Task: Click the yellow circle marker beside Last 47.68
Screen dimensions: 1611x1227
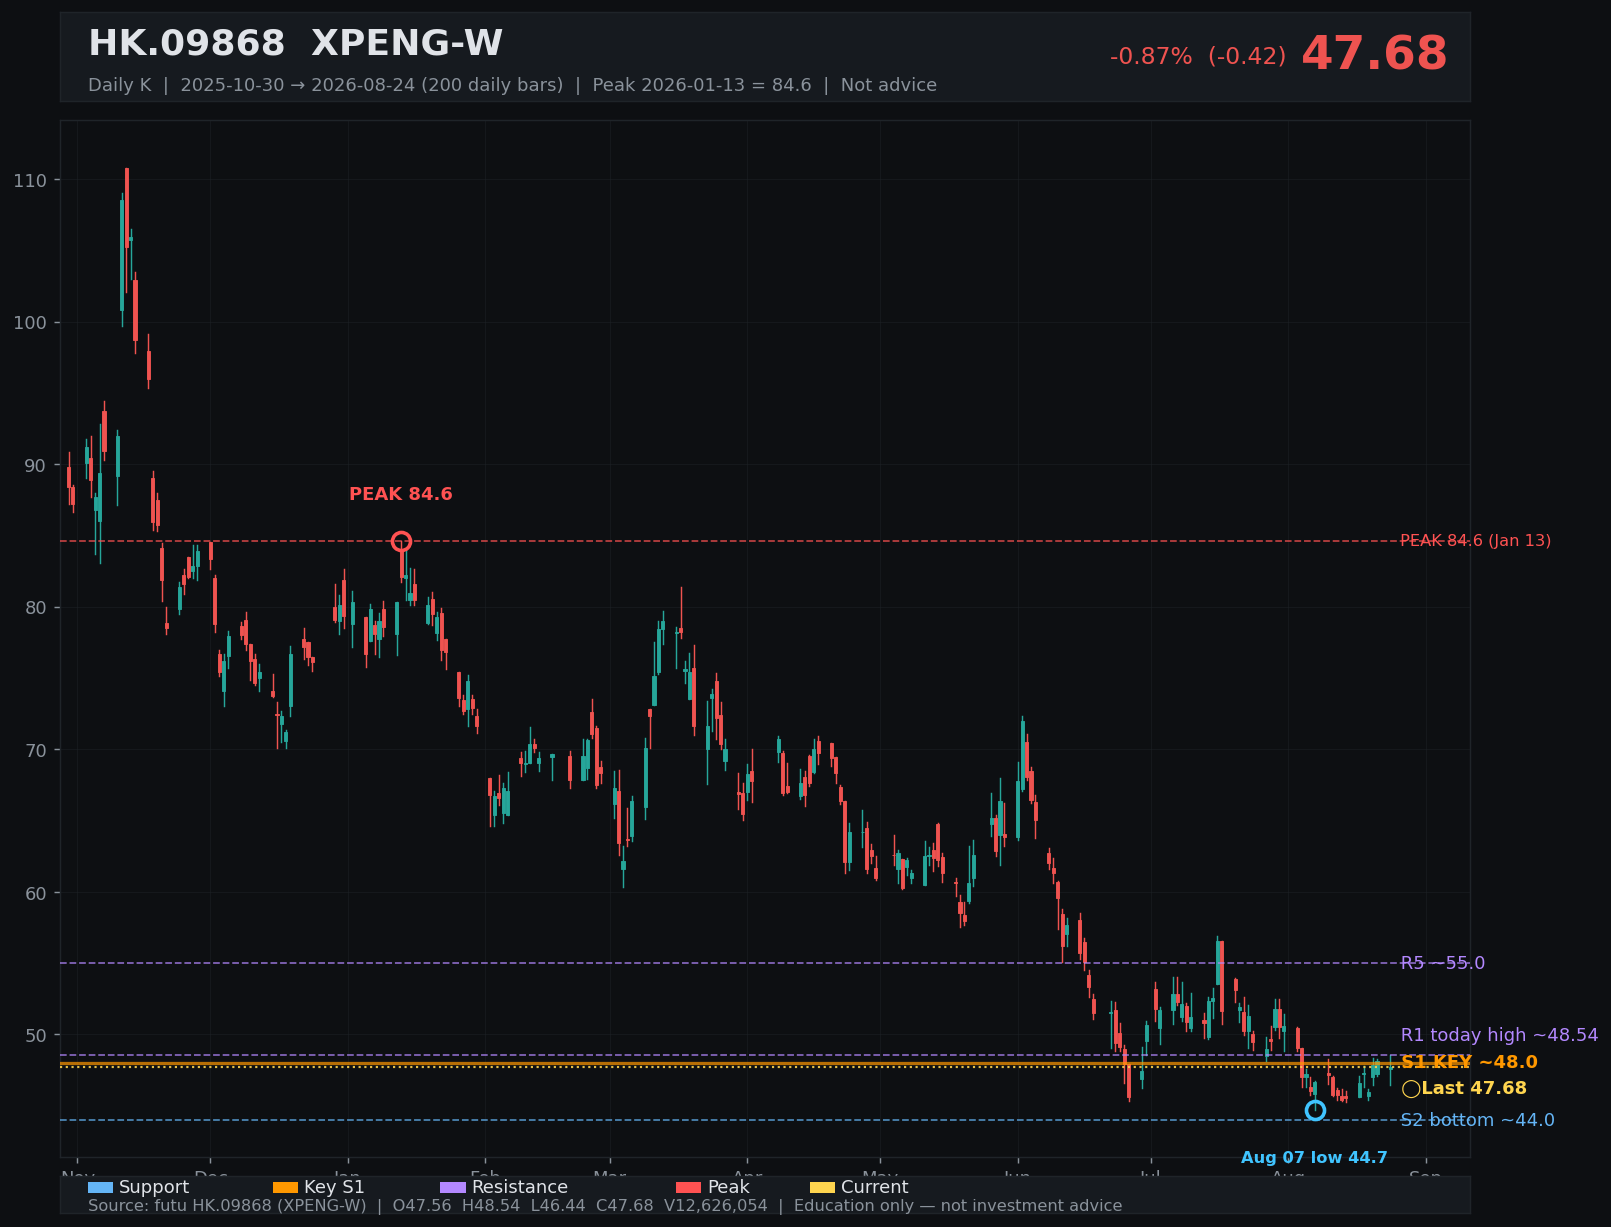Action: 1410,1089
